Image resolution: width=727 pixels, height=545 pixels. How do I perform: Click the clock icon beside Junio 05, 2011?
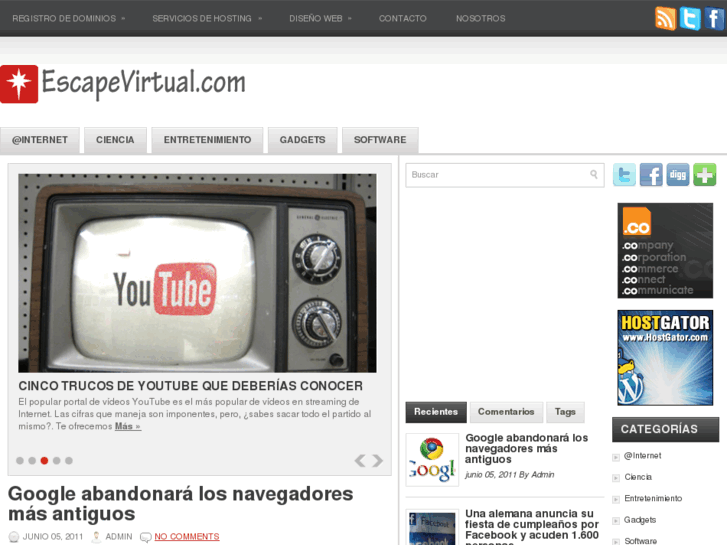click(14, 537)
